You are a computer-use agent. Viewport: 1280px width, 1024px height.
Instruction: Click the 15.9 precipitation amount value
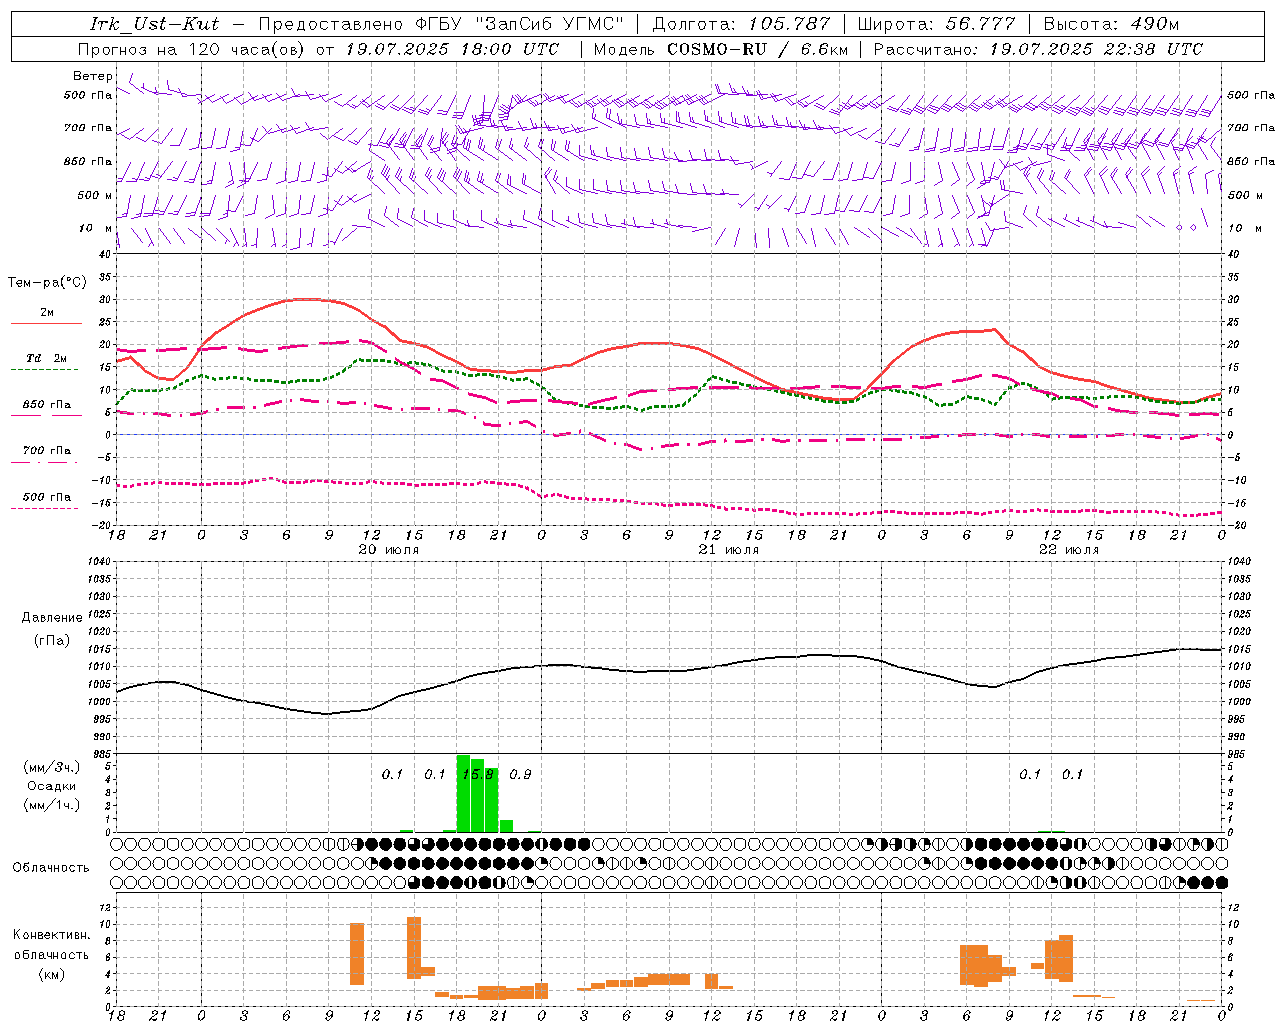click(477, 775)
